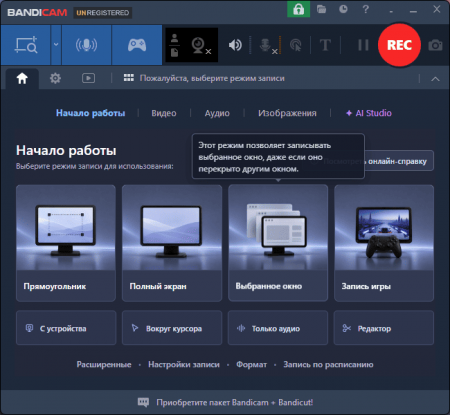
Task: Click the UNREGISTERED label
Action: coord(103,13)
